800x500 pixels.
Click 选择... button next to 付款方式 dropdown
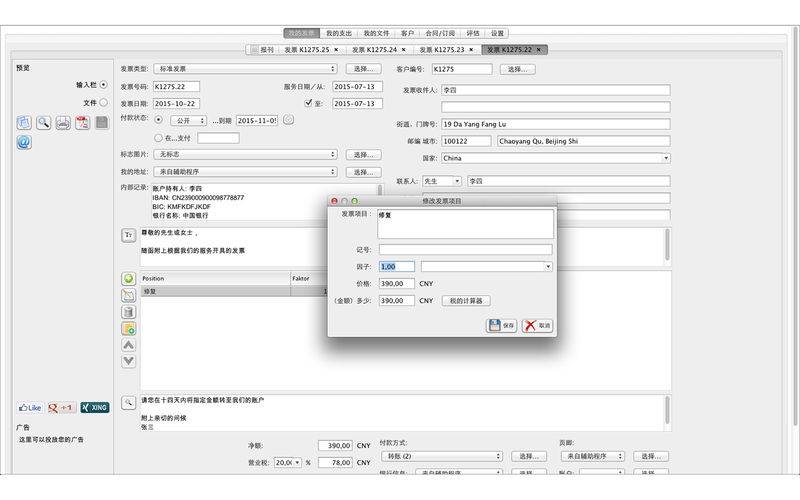coord(529,456)
